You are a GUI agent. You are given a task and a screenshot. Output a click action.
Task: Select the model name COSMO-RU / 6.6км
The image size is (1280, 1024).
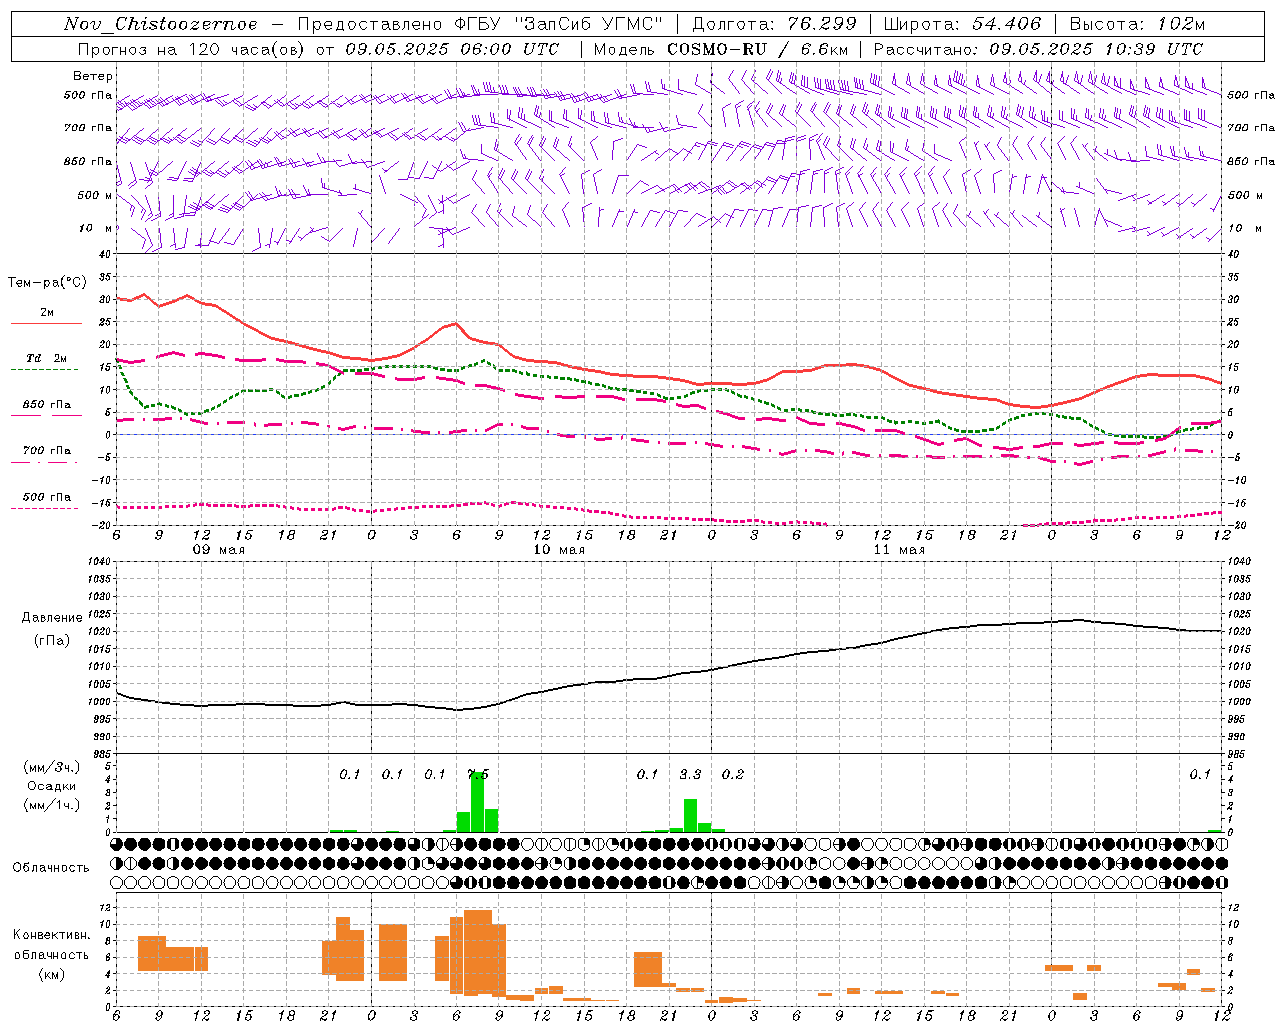pyautogui.click(x=758, y=49)
